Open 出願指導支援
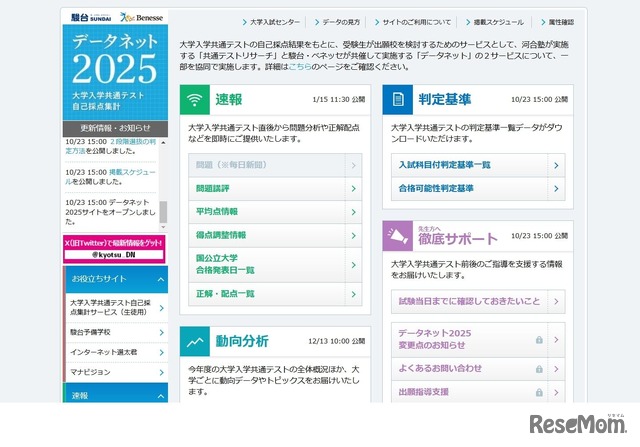Image resolution: width=640 pixels, height=447 pixels. (x=478, y=392)
